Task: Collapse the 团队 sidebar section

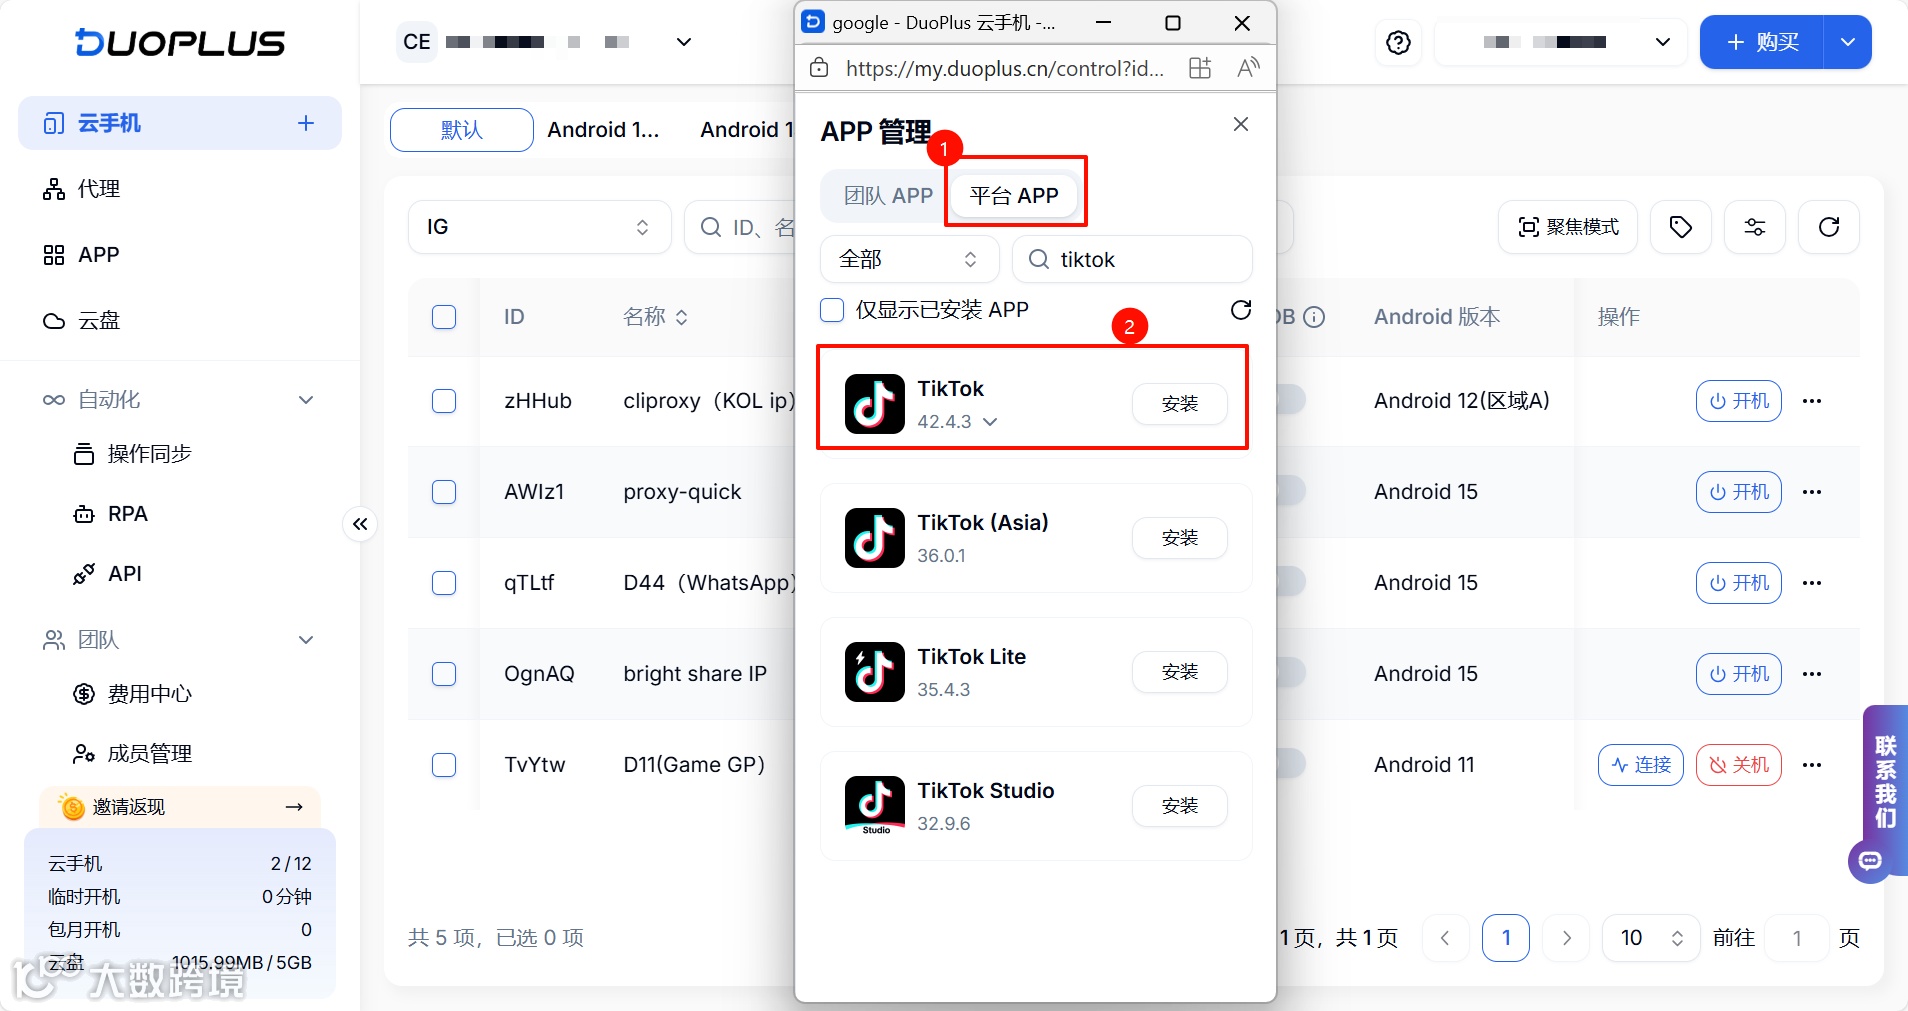Action: pos(306,640)
